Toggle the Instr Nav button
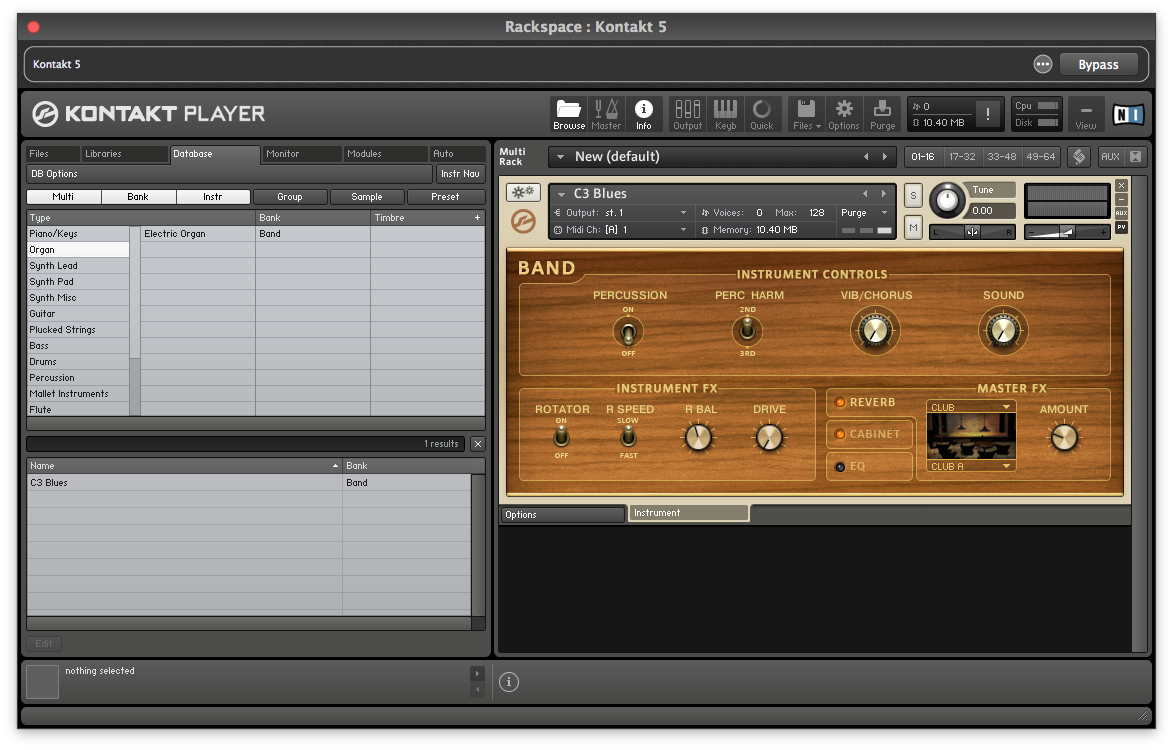 [x=460, y=174]
